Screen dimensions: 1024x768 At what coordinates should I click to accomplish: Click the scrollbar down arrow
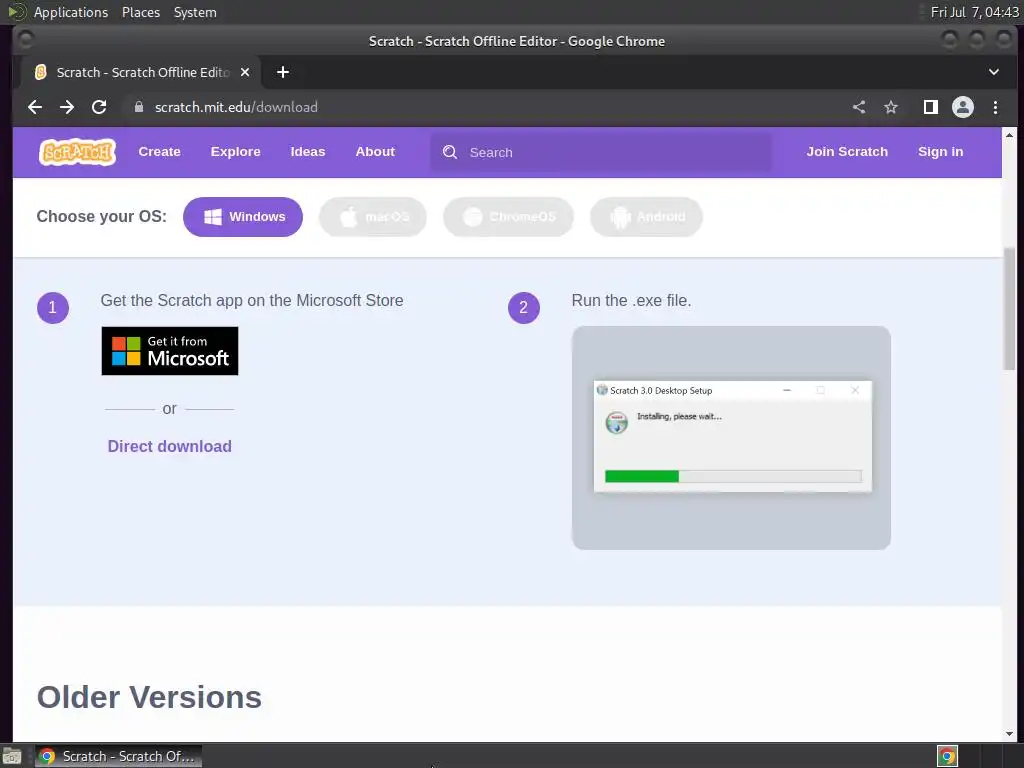click(1010, 734)
